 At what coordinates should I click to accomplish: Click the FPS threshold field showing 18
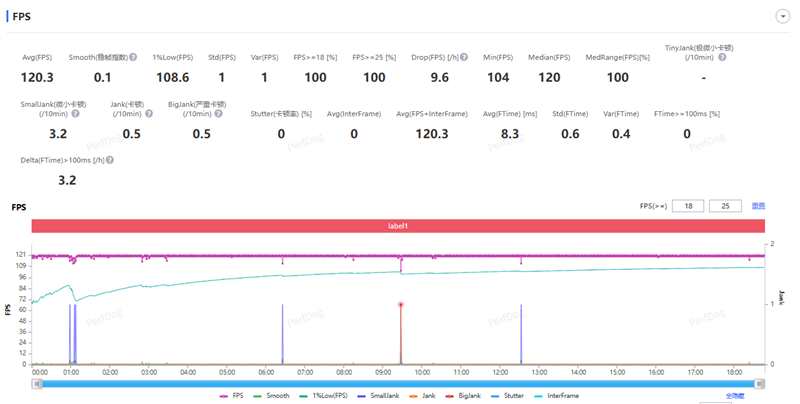coord(688,206)
